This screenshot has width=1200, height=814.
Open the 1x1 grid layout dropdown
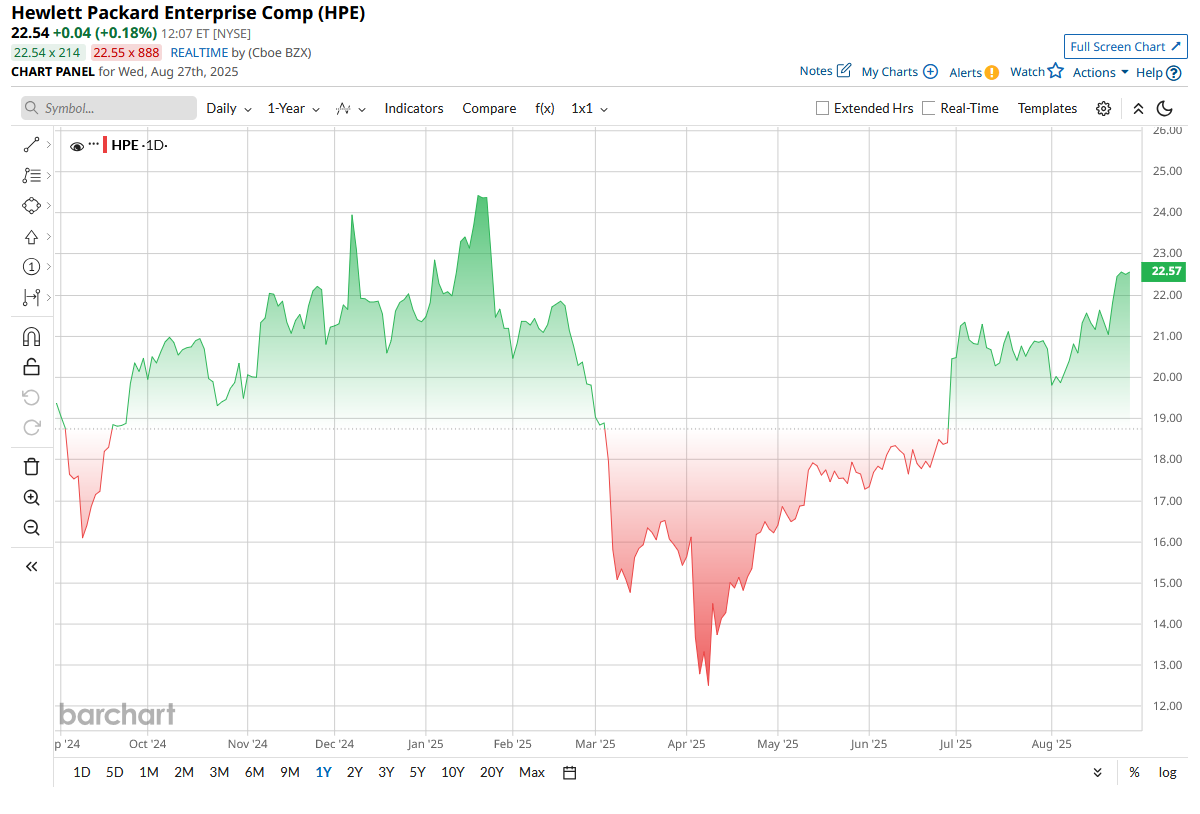click(x=589, y=108)
